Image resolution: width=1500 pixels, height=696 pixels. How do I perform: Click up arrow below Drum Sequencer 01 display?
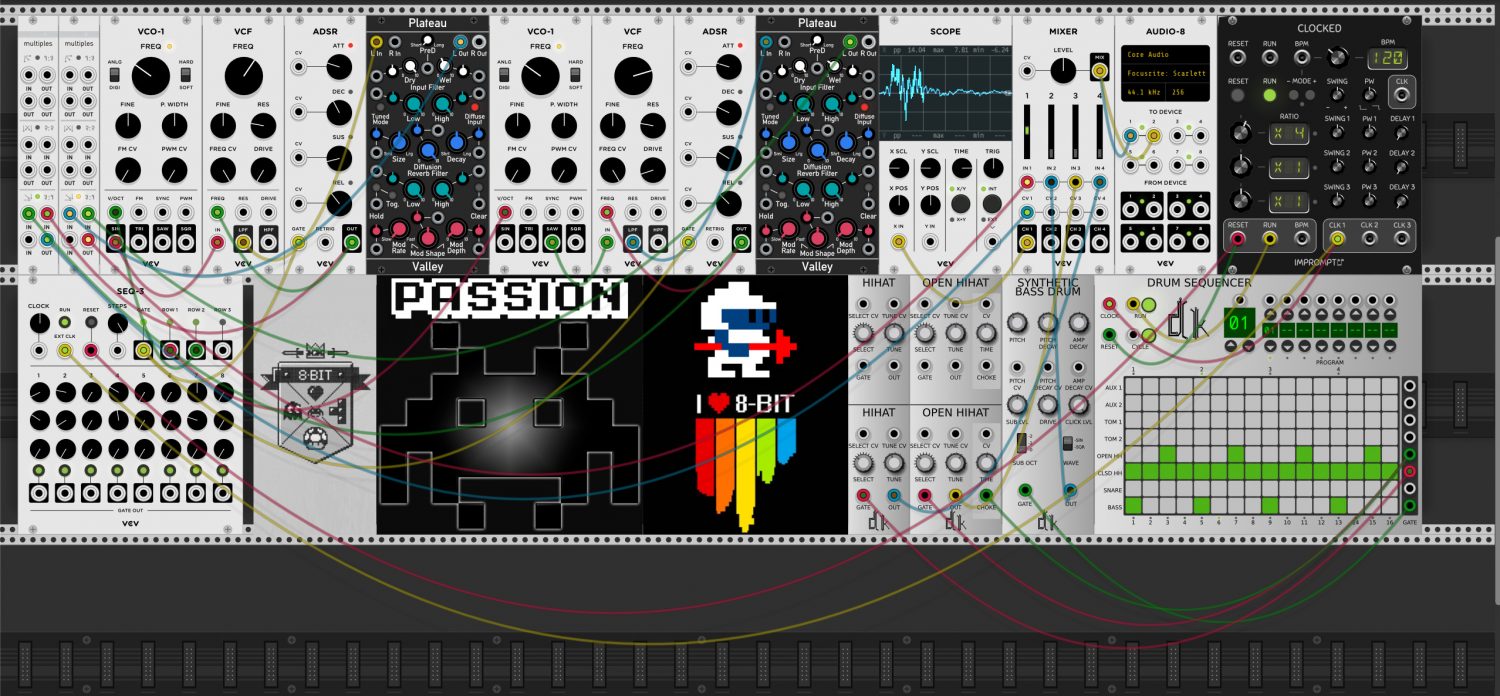click(1232, 347)
